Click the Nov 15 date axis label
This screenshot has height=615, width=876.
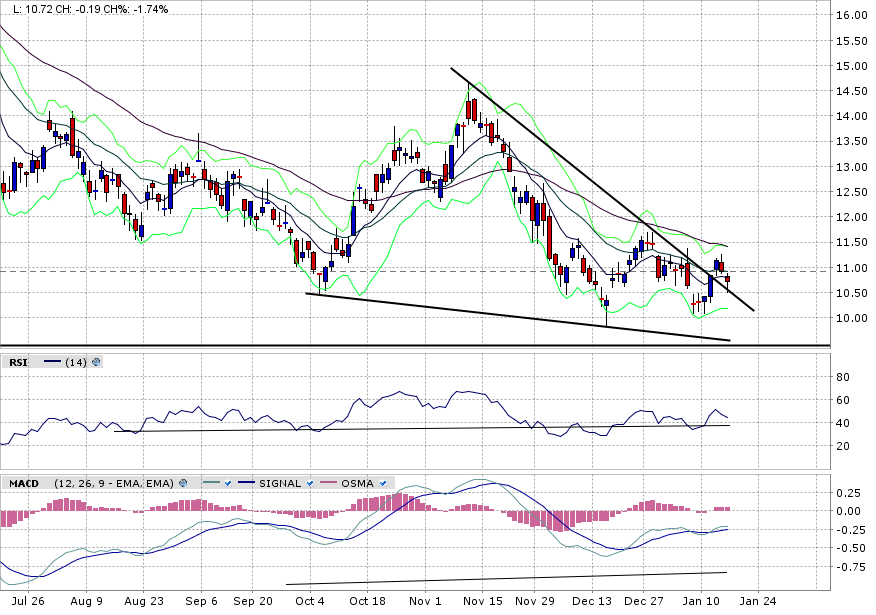point(482,602)
